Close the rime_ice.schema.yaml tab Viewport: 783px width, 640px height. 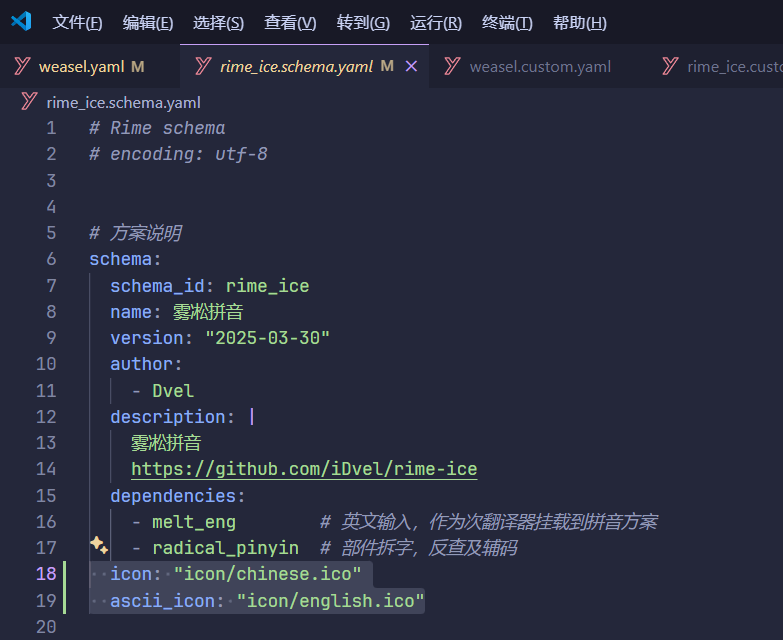pos(411,67)
